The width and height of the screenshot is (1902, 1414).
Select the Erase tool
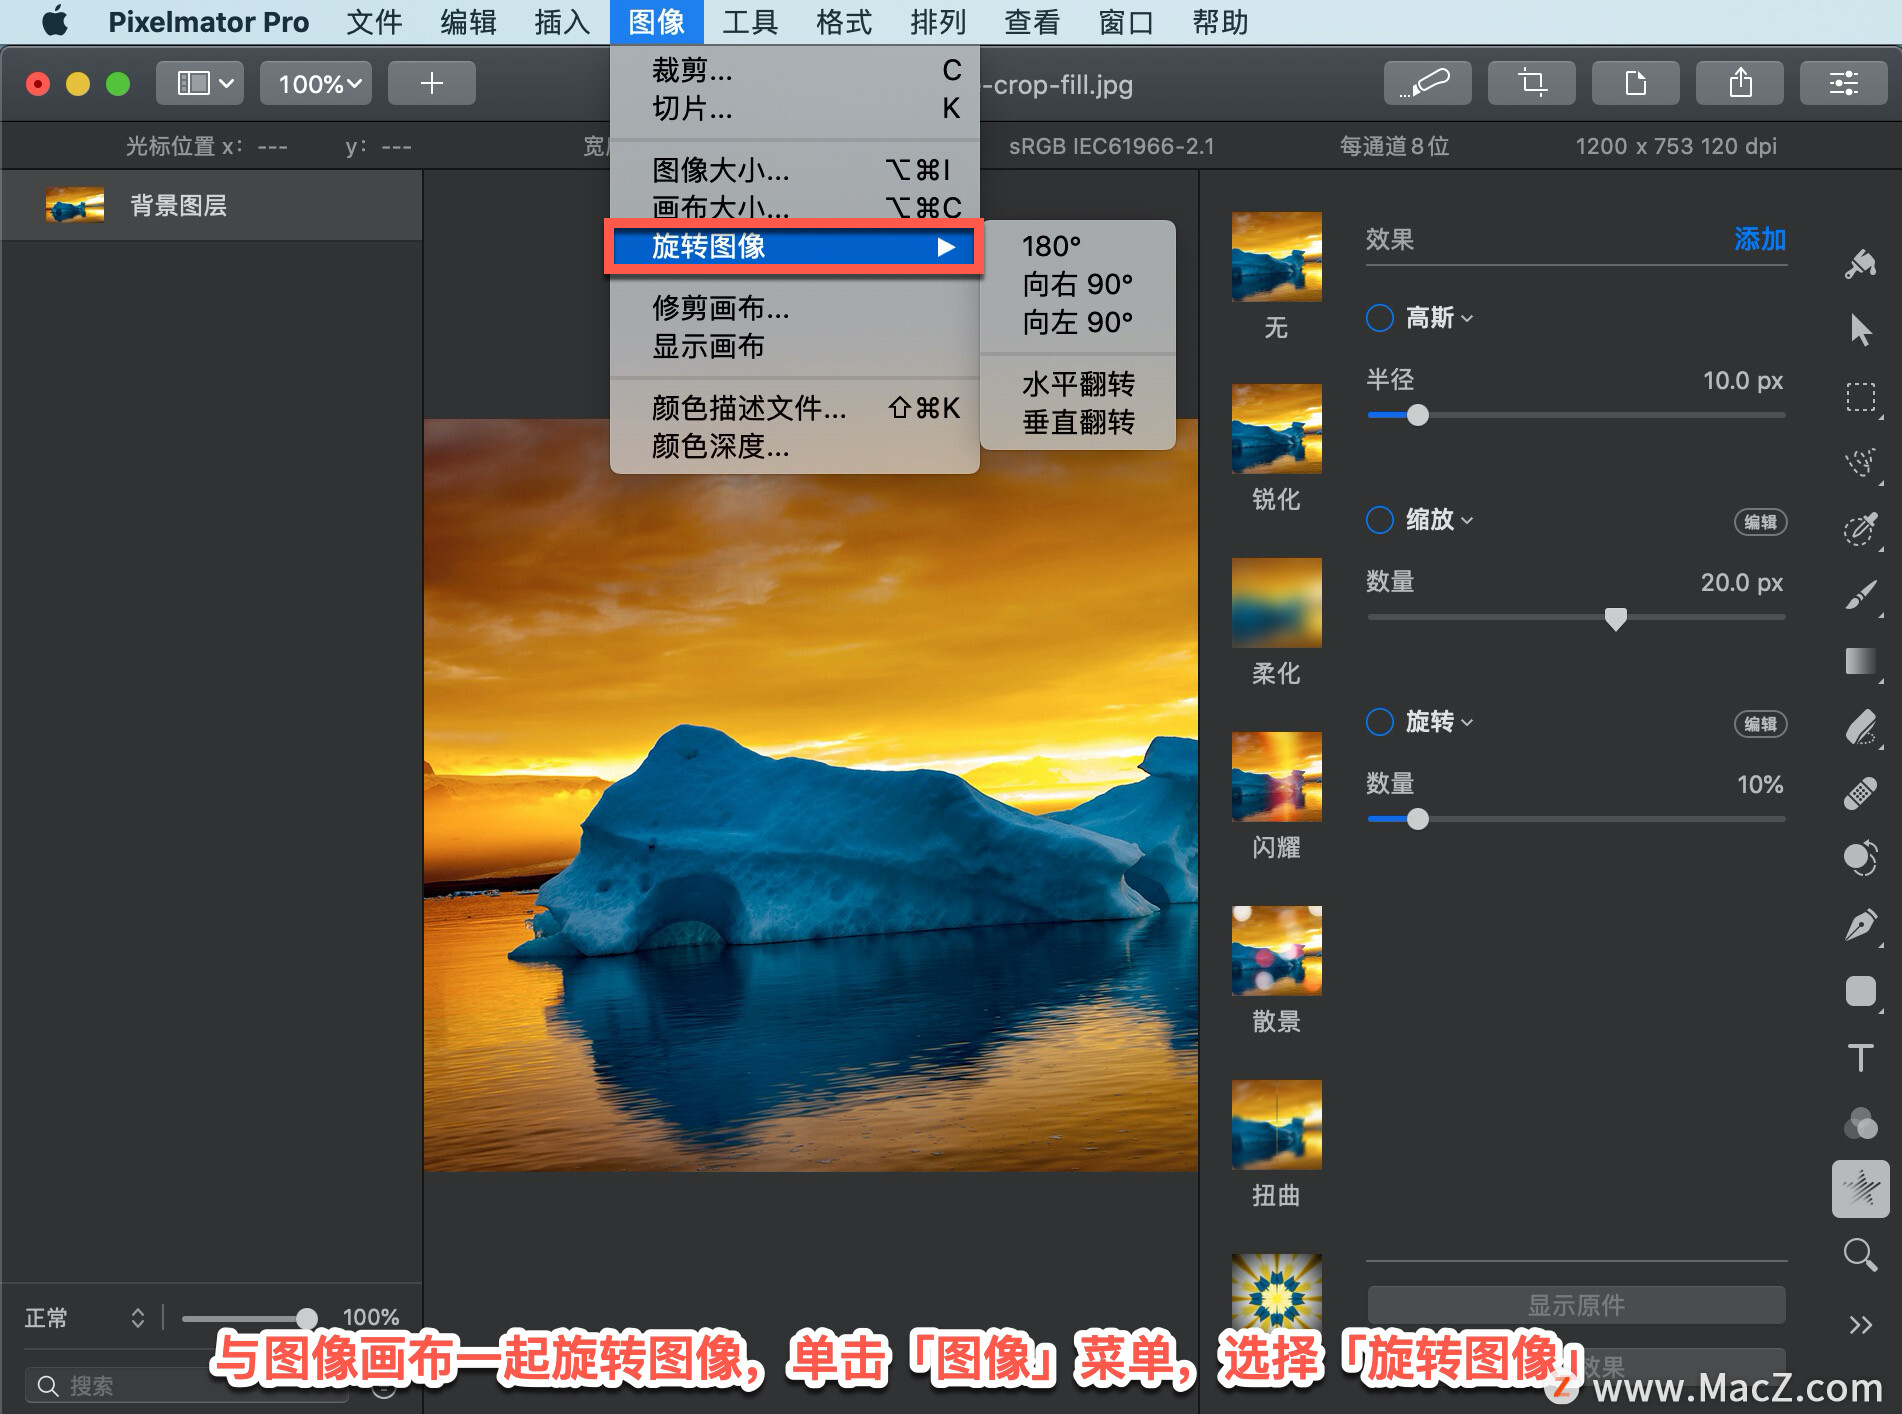click(x=1860, y=727)
